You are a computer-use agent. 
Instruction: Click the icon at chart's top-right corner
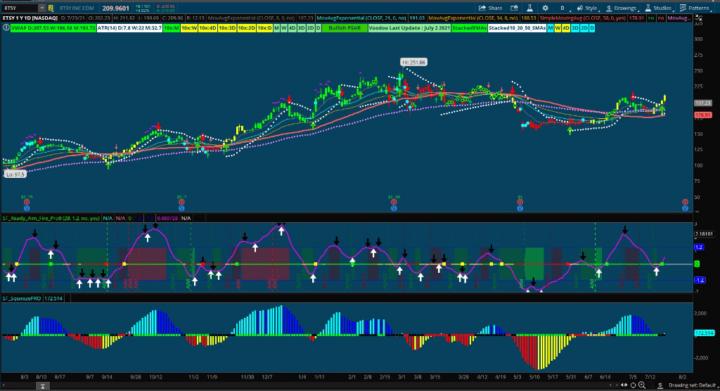tap(699, 18)
